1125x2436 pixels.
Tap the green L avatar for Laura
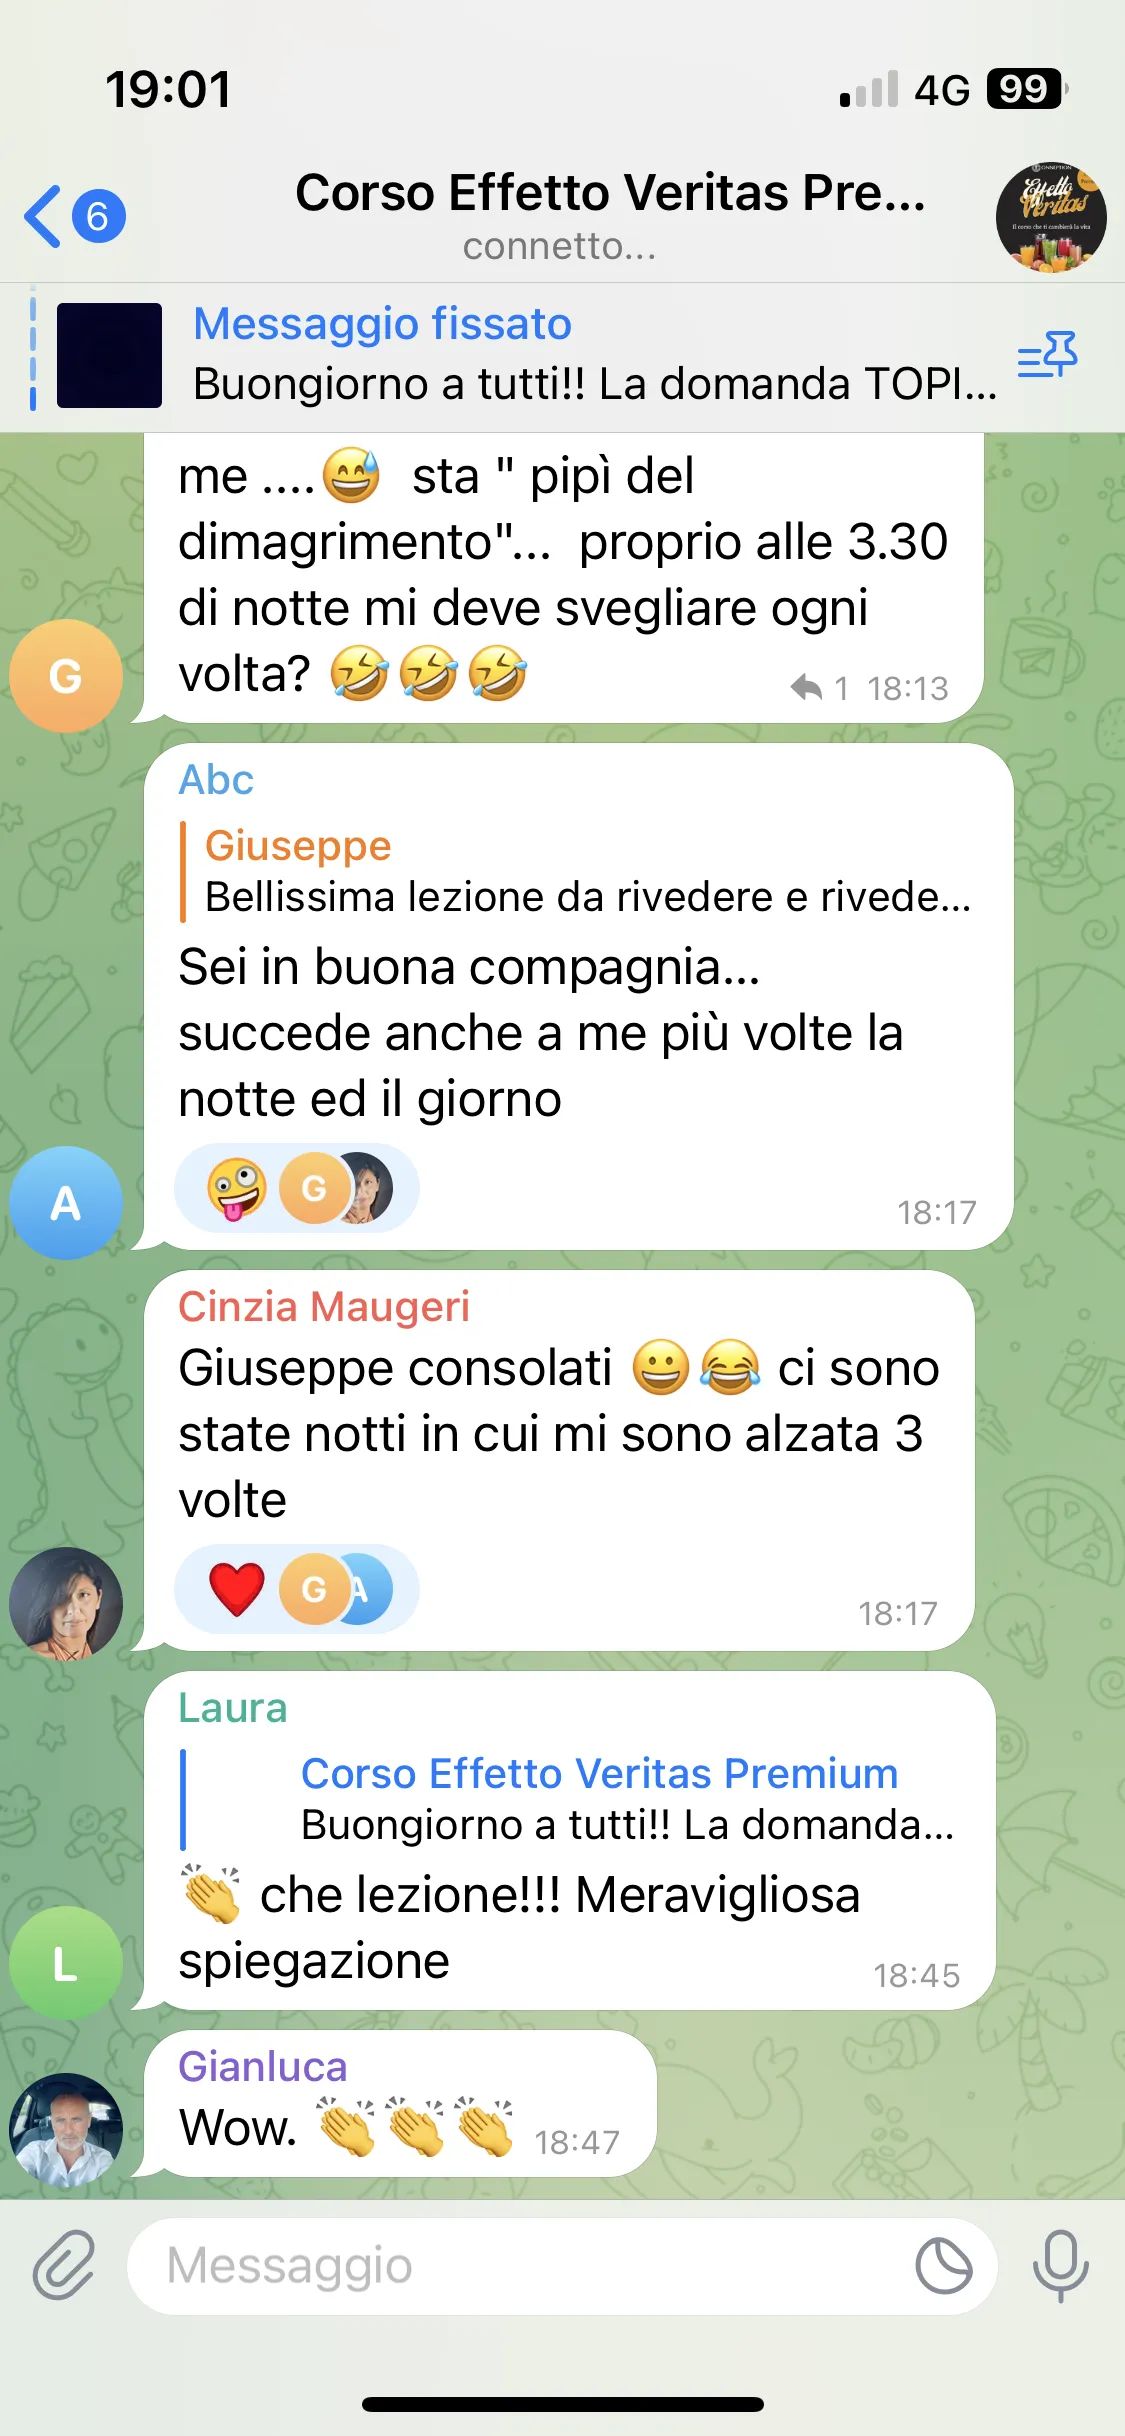66,1963
